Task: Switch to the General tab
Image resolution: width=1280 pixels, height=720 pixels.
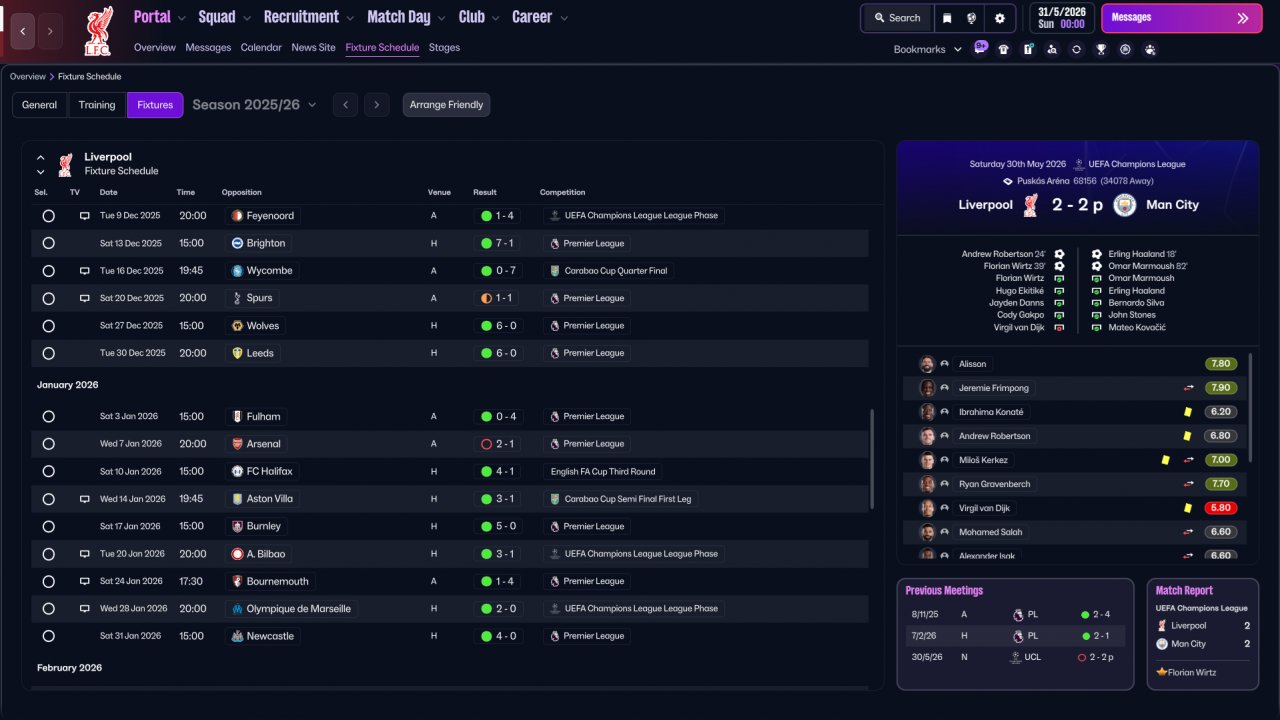Action: pos(40,105)
